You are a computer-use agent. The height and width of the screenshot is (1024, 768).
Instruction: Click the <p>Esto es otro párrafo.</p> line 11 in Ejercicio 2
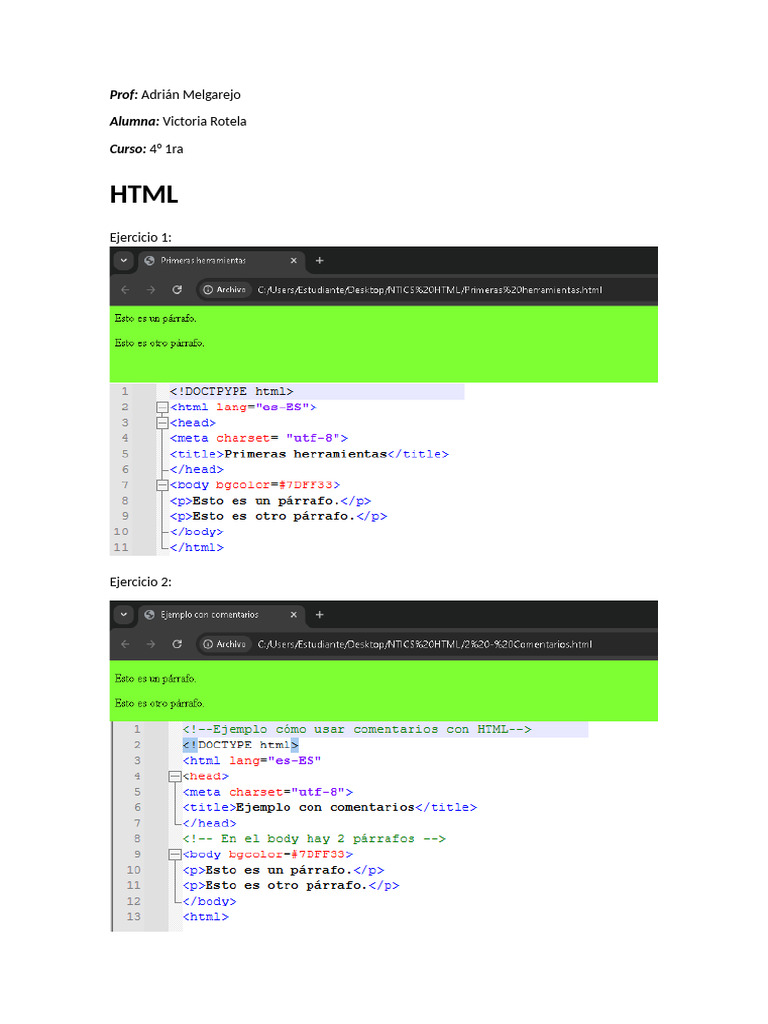tap(291, 886)
